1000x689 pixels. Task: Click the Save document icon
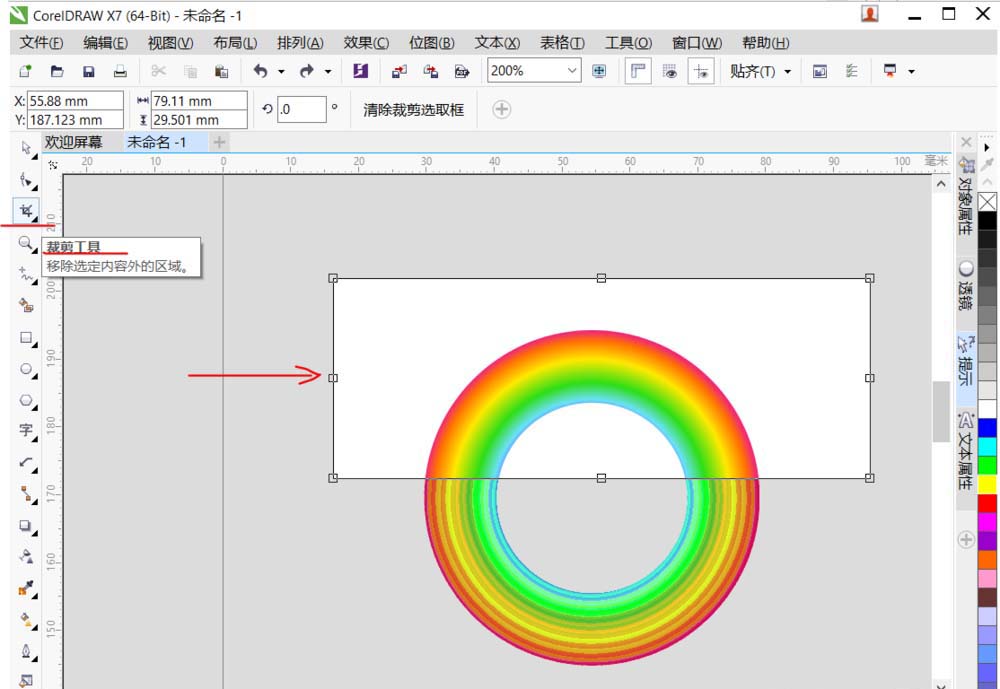tap(88, 71)
